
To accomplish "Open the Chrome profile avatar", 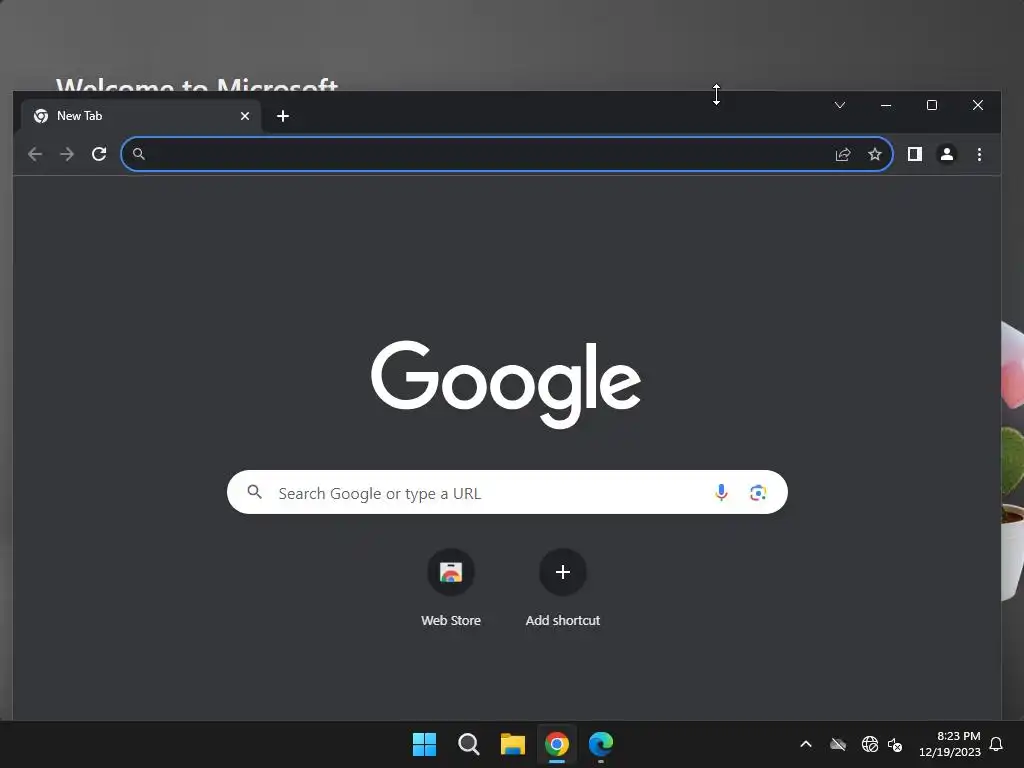I will click(946, 154).
